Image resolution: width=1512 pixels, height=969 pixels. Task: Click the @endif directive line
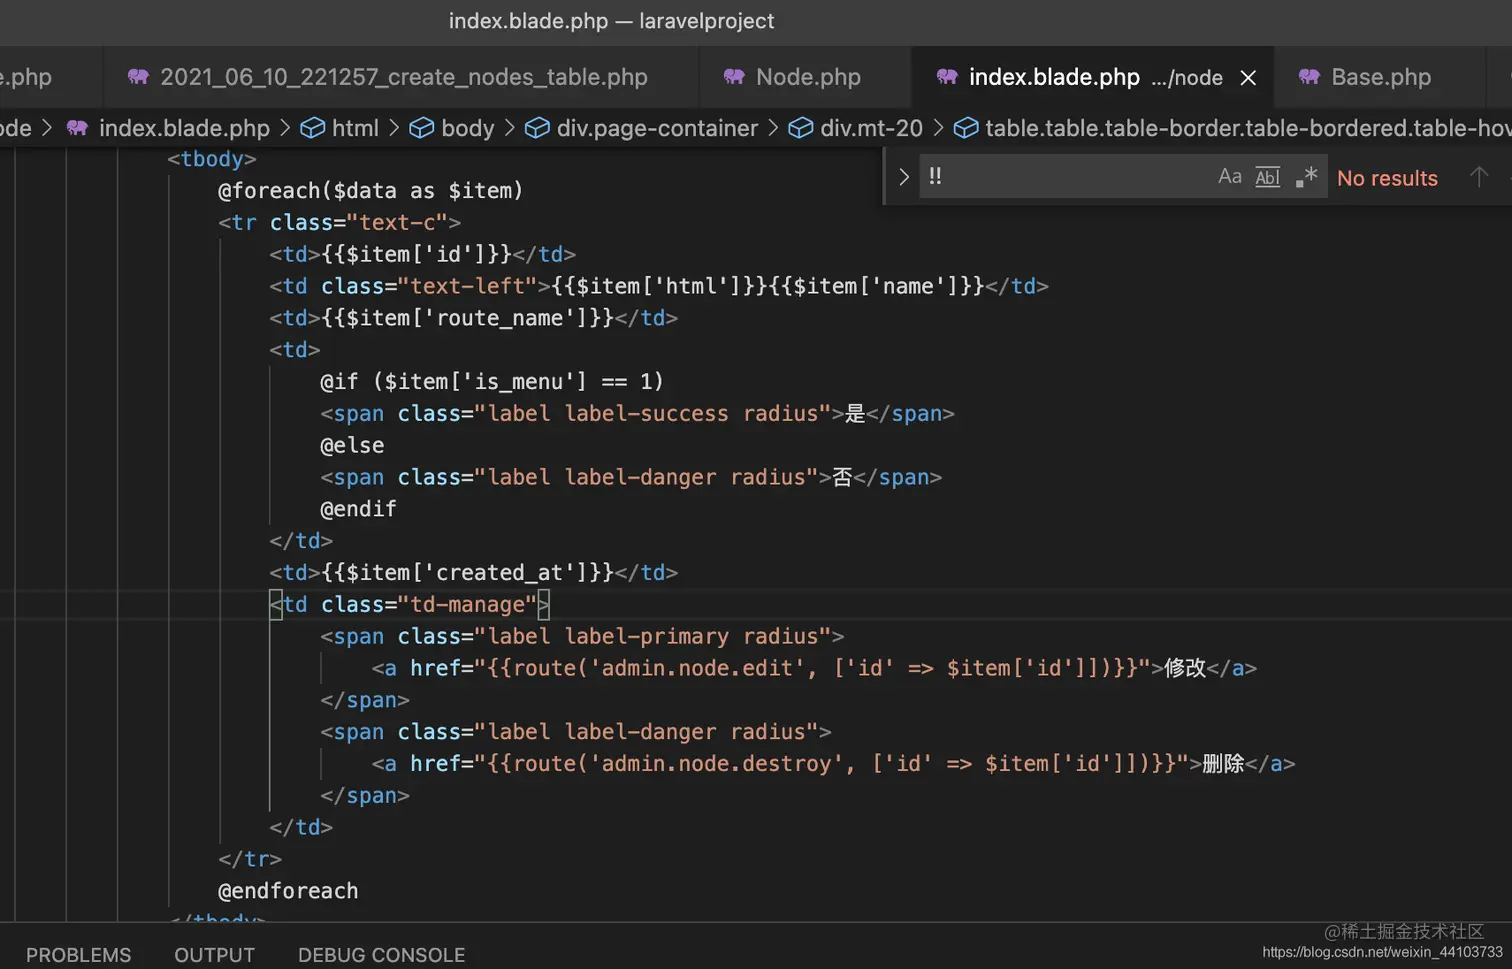[x=358, y=509]
